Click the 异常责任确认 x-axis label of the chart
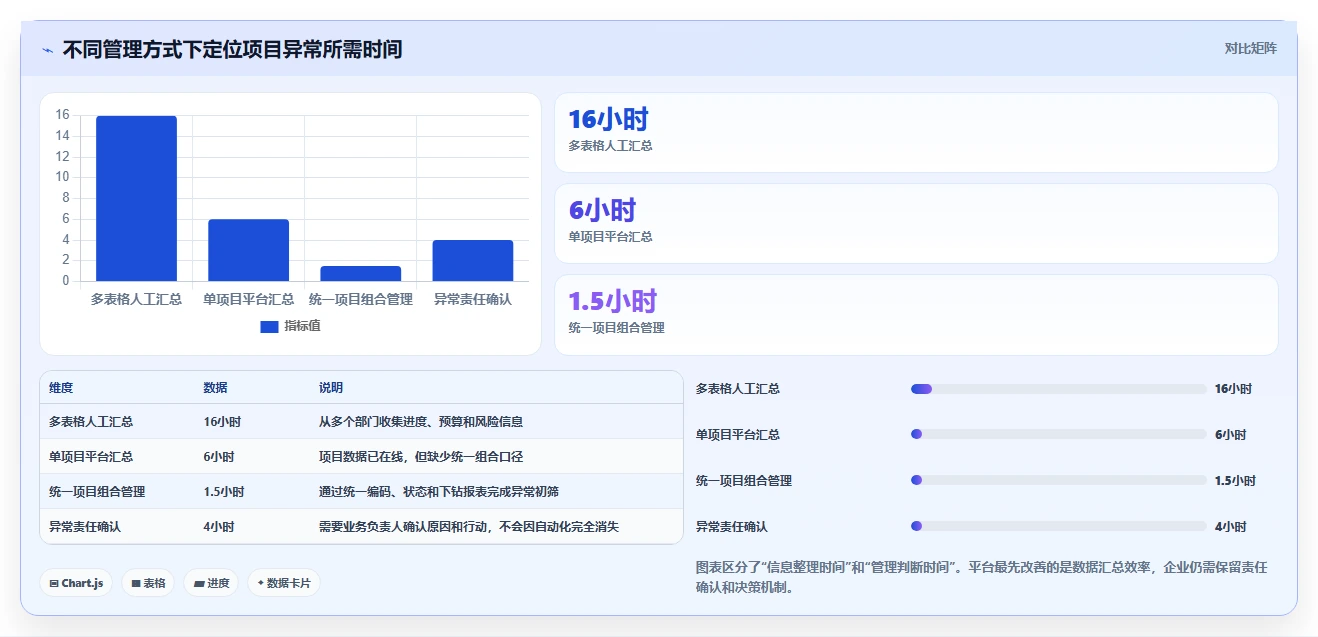Image resolution: width=1318 pixels, height=637 pixels. [x=472, y=299]
